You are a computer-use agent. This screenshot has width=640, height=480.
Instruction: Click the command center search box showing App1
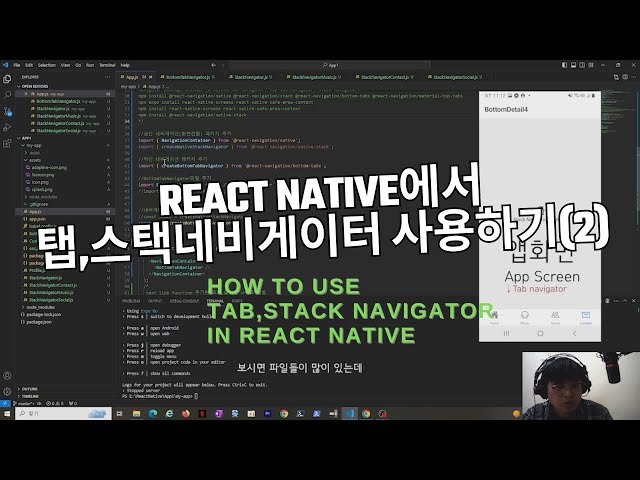[x=330, y=65]
